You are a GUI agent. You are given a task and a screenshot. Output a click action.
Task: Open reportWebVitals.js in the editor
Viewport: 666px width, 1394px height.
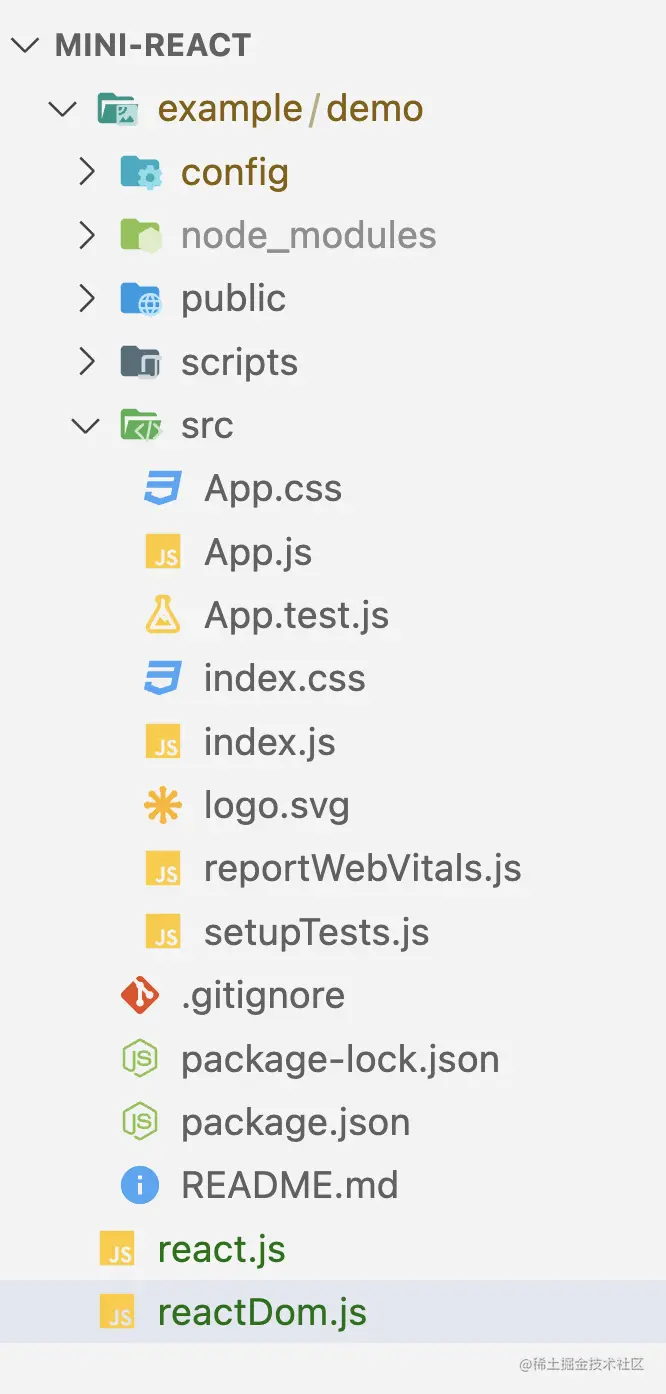(x=362, y=868)
